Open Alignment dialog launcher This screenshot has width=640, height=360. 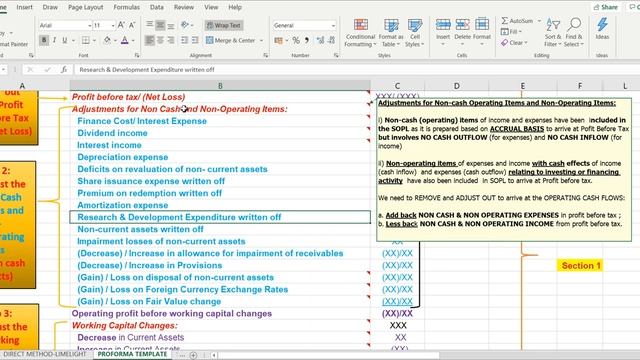266,55
